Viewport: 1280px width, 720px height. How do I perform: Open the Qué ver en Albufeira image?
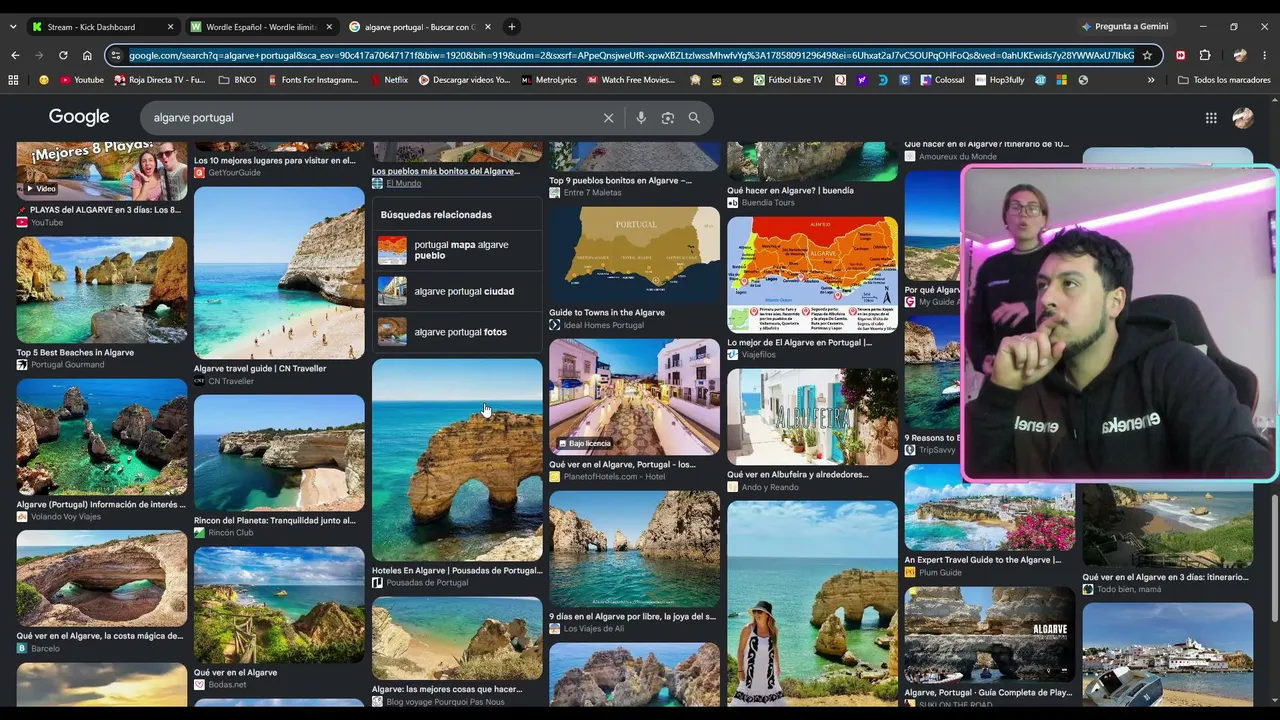coord(812,417)
